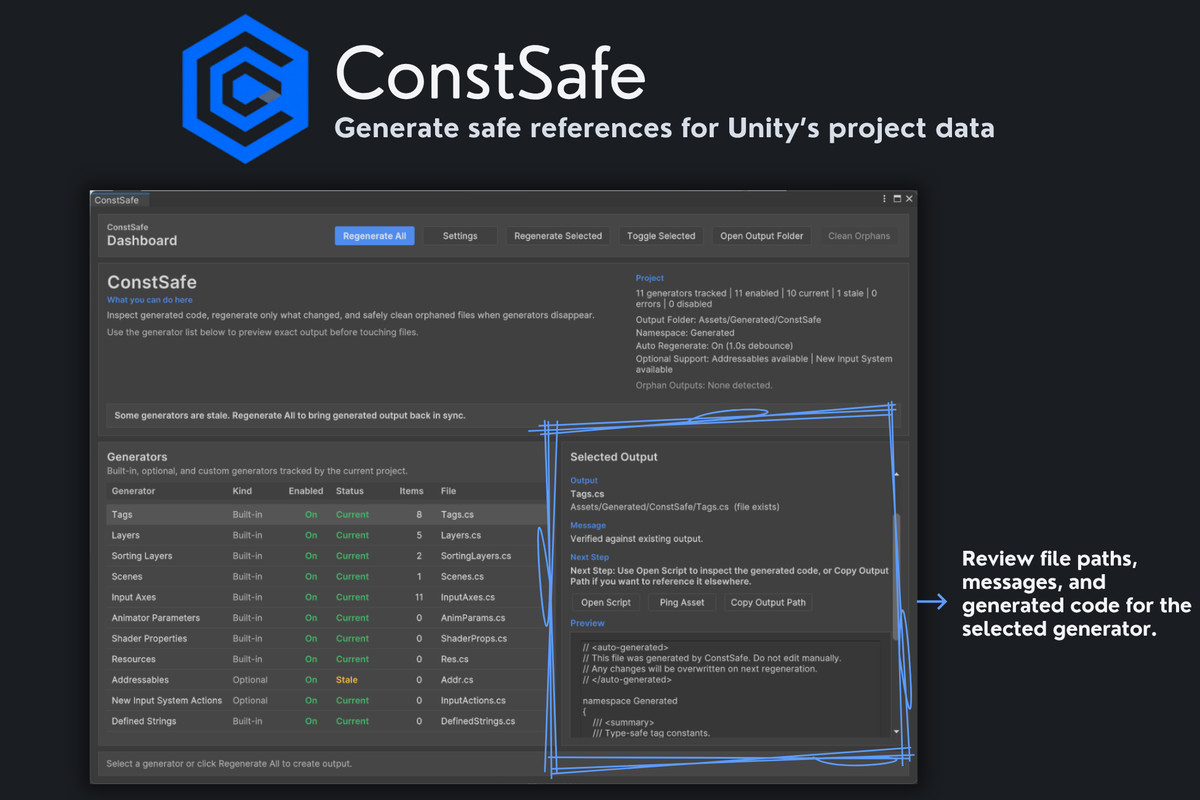This screenshot has height=800, width=1200.
Task: Click the Status column header
Action: (350, 491)
